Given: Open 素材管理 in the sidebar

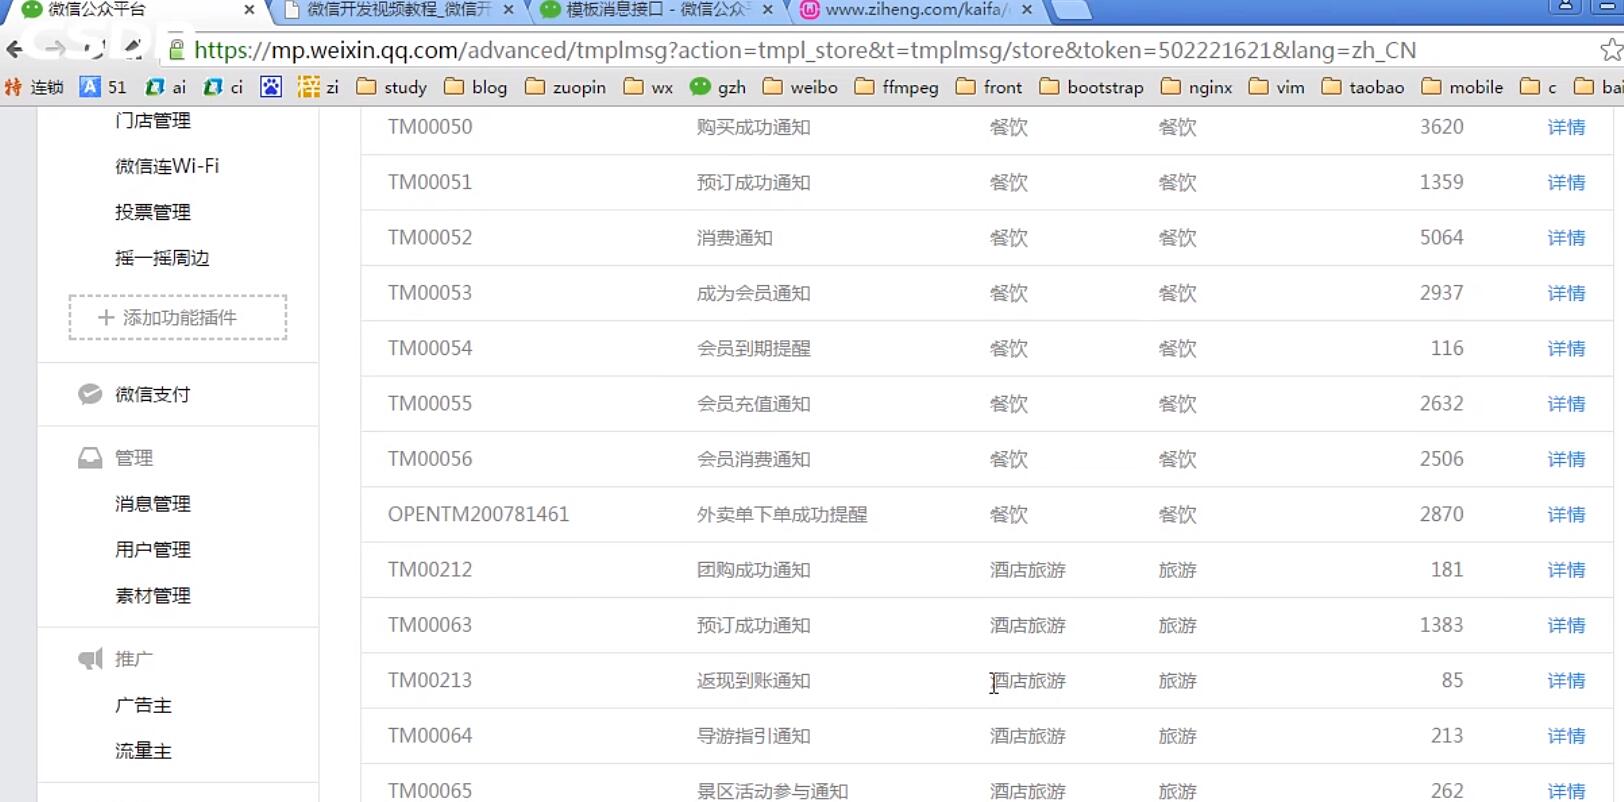Looking at the screenshot, I should pos(153,596).
